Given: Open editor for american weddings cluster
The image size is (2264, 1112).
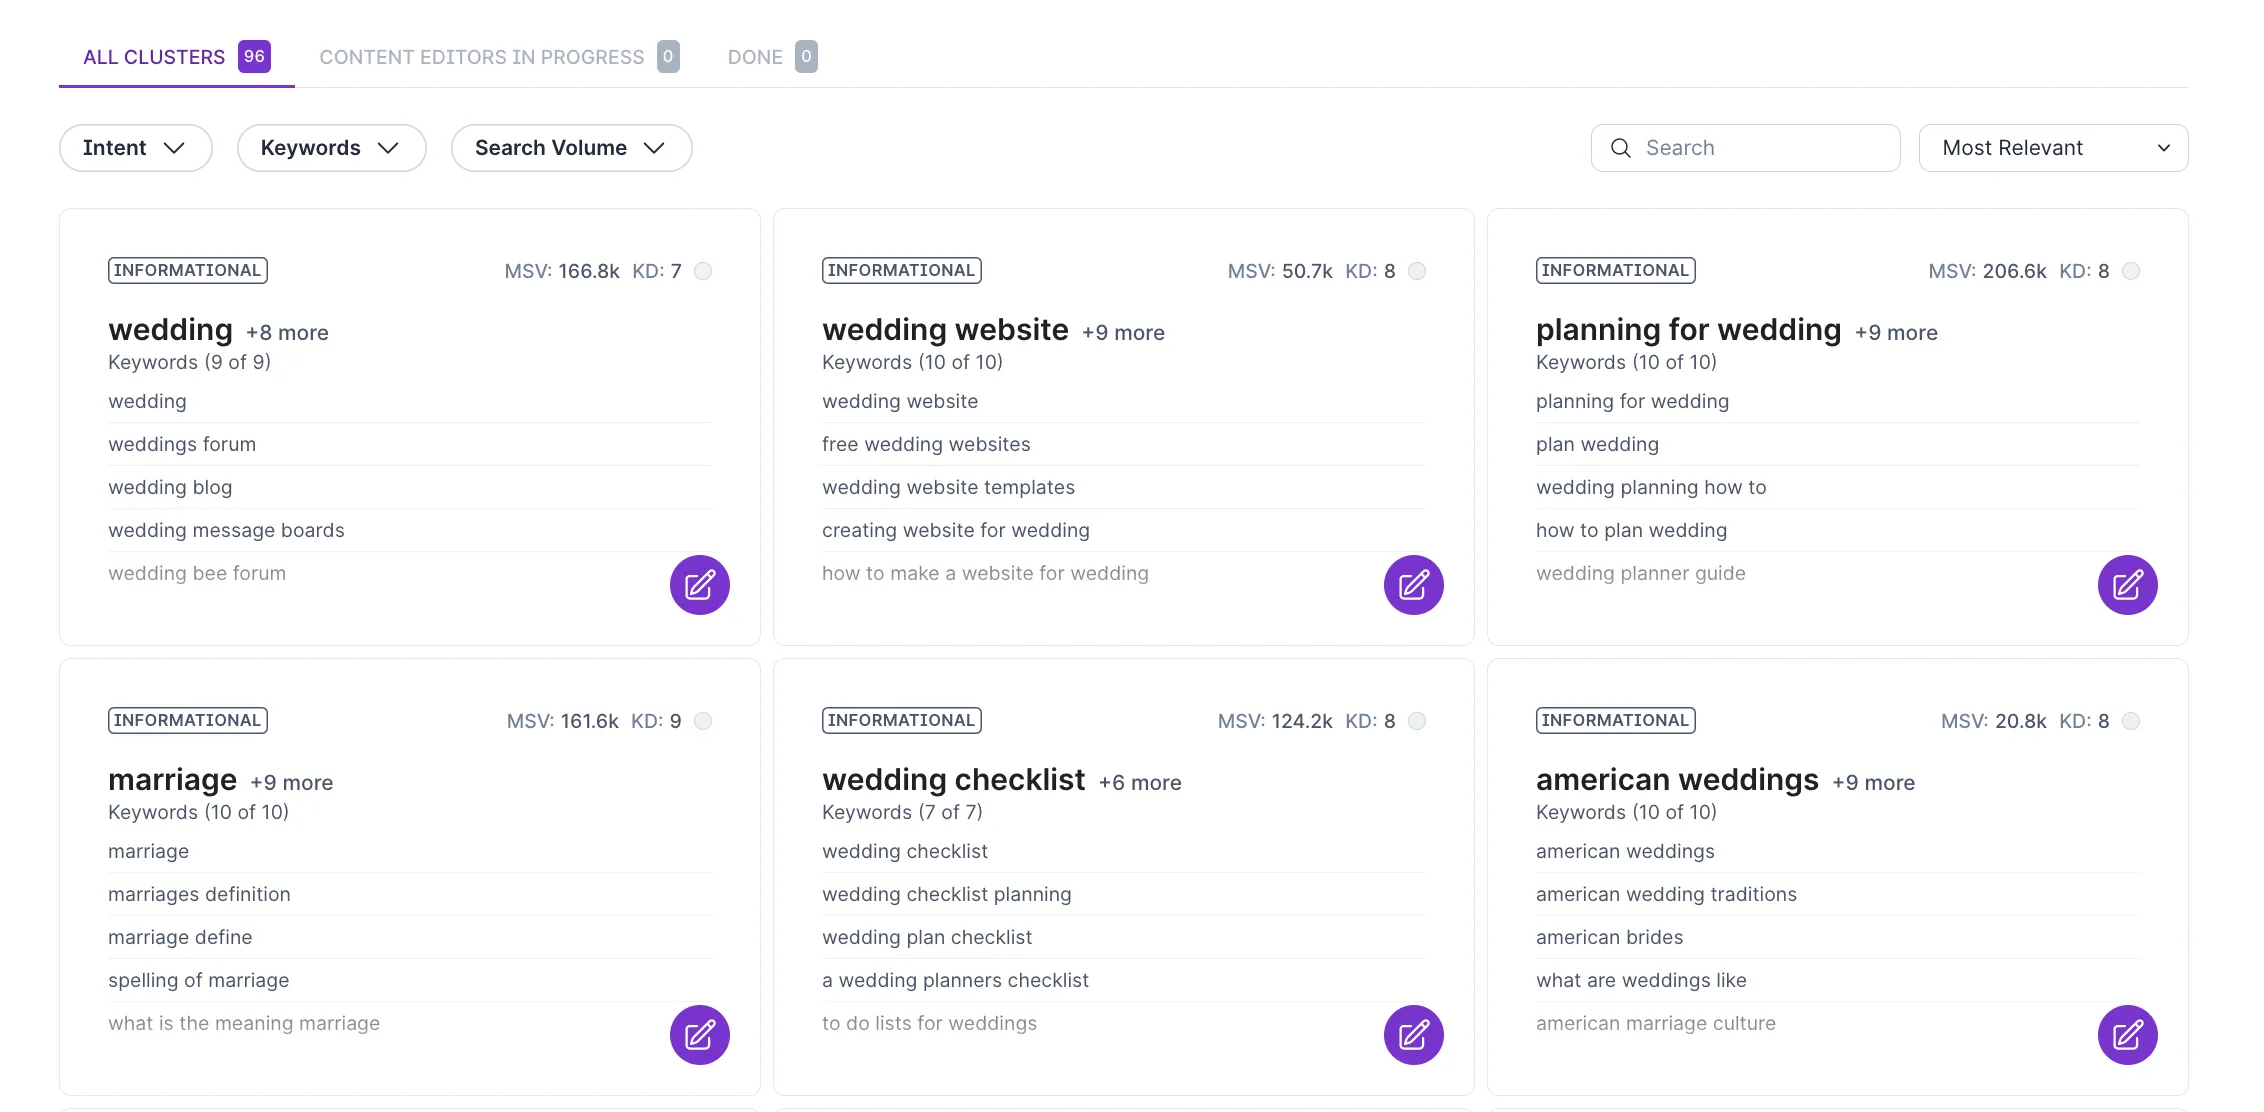Looking at the screenshot, I should (x=2127, y=1035).
